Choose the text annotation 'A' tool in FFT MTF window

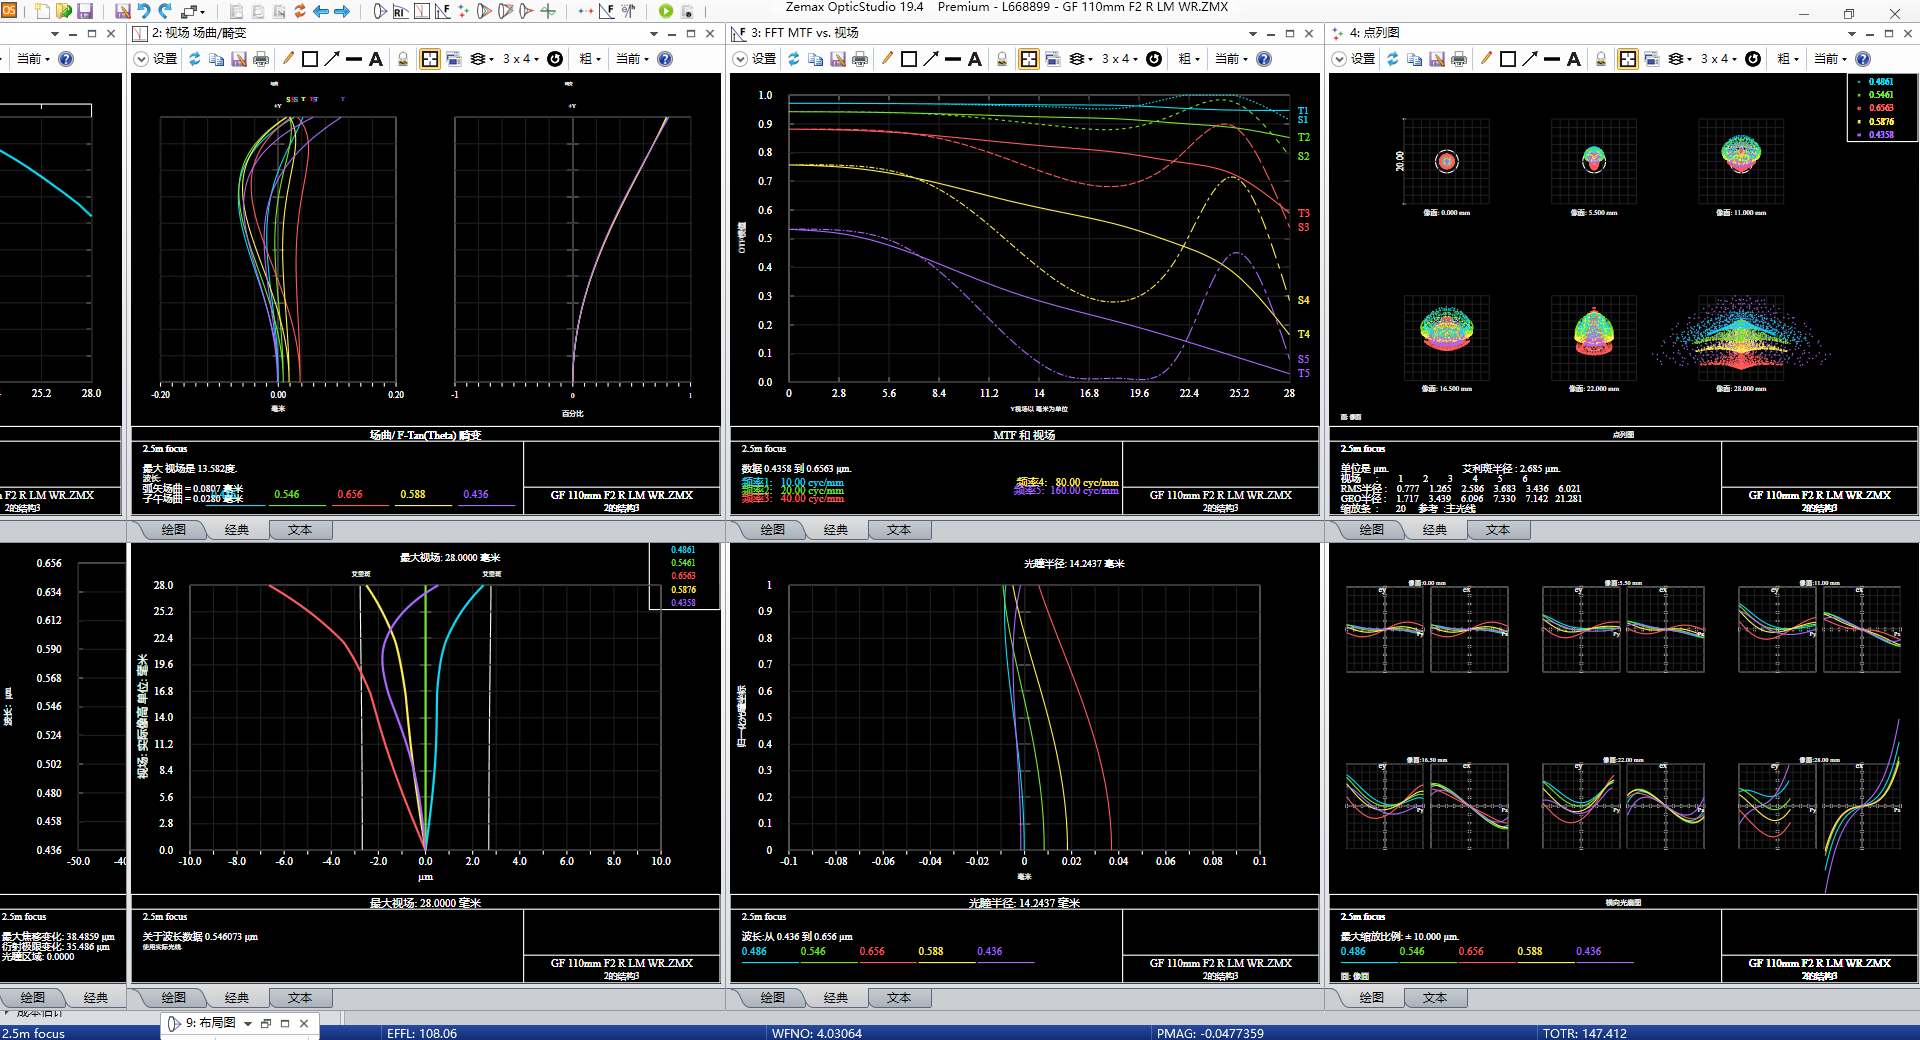975,59
